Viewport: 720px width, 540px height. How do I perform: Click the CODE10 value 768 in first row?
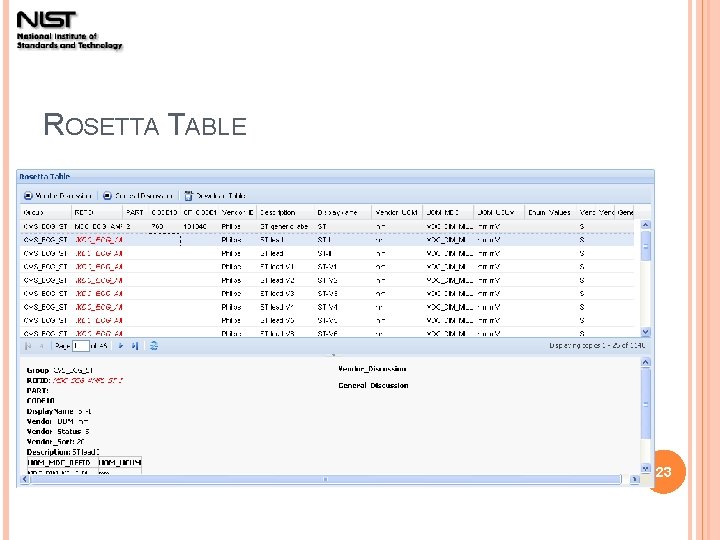(157, 226)
